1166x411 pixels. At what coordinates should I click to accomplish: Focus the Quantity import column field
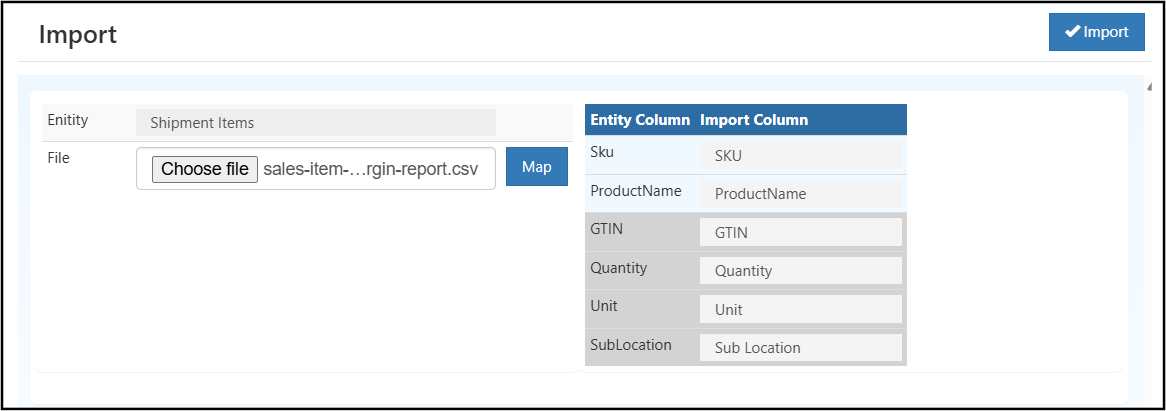[x=801, y=271]
